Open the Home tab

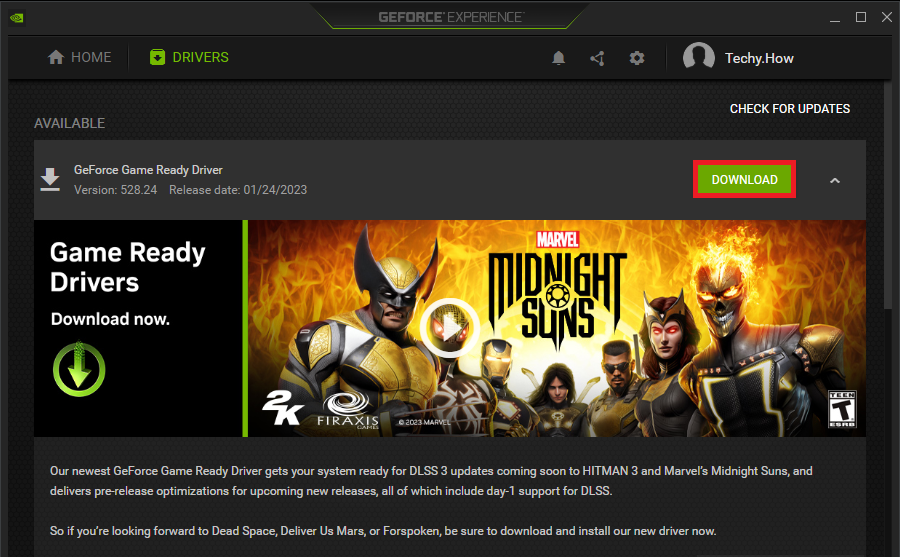point(79,57)
